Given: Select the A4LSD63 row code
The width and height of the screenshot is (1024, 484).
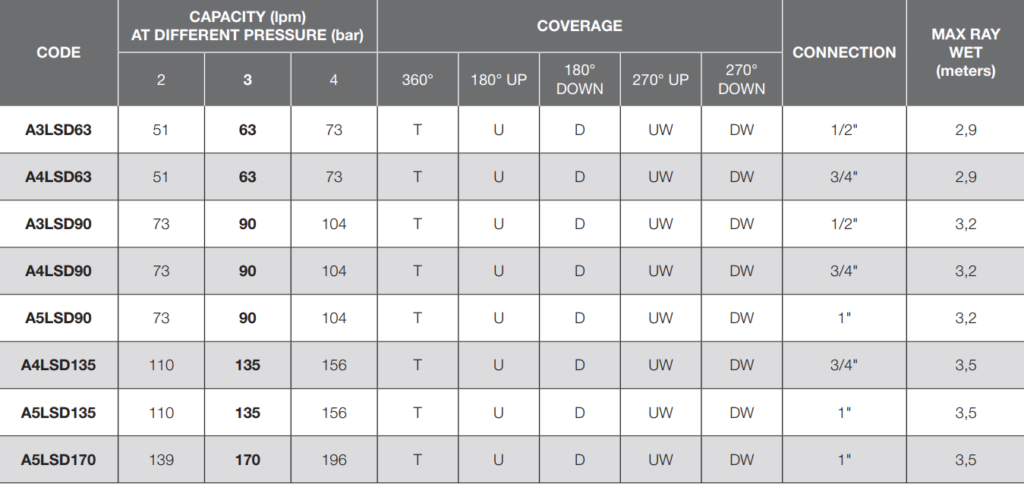Looking at the screenshot, I should coord(59,177).
